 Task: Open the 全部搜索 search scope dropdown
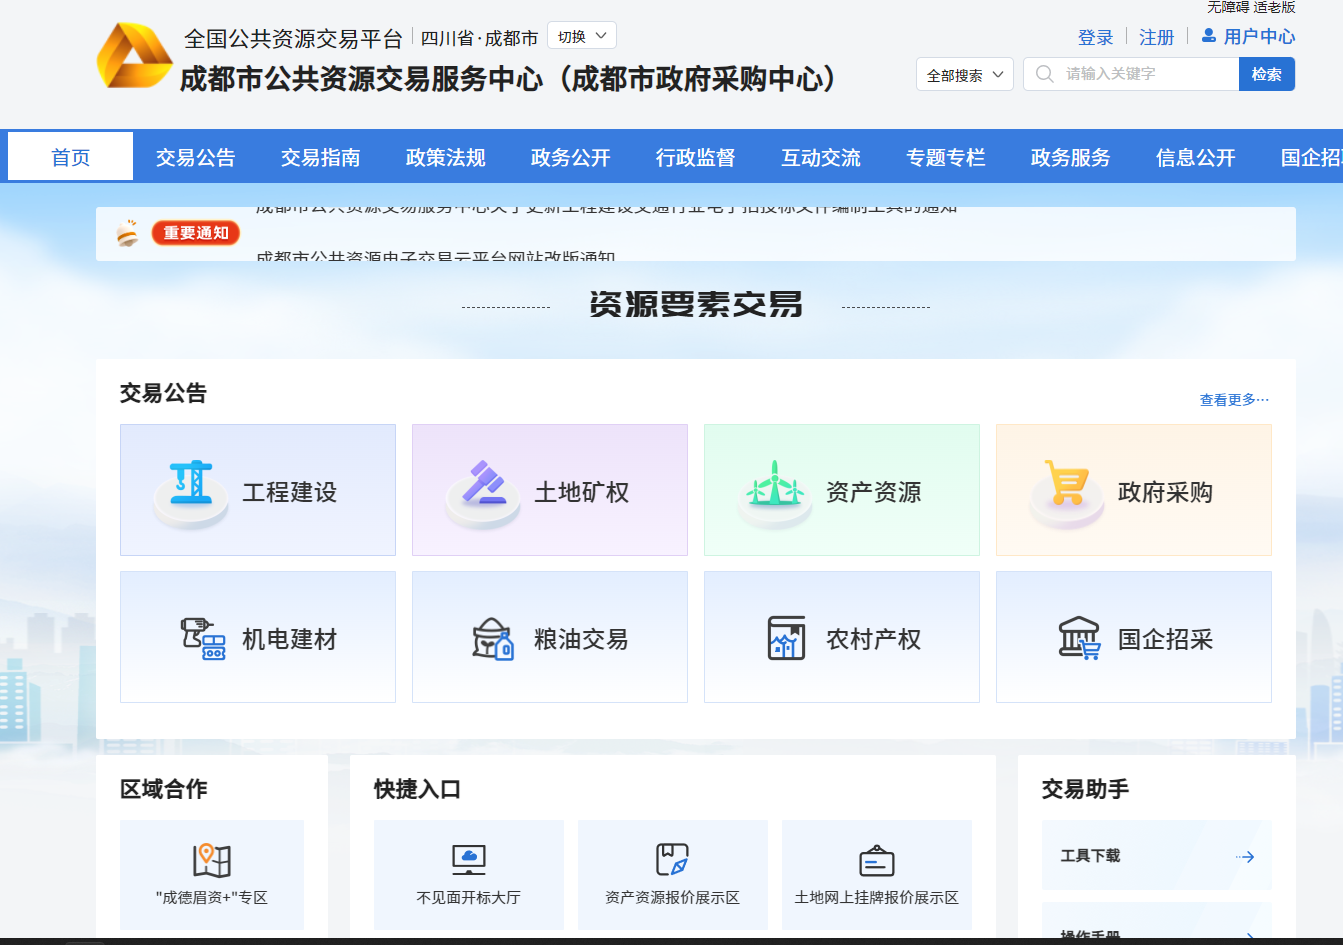click(963, 73)
